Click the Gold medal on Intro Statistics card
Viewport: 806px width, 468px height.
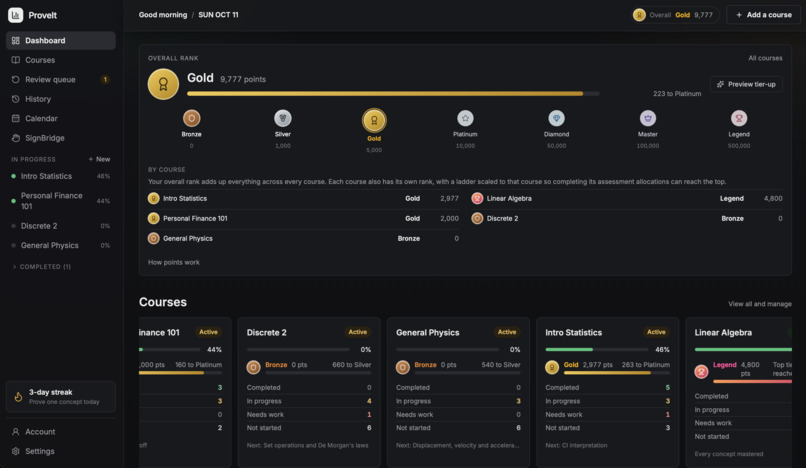point(552,367)
